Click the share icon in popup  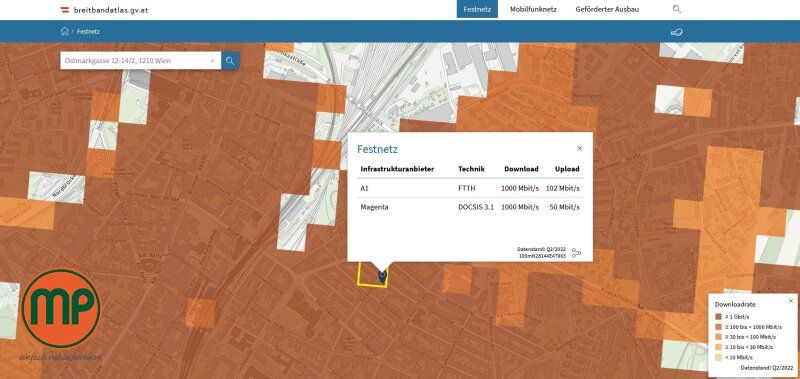(577, 252)
